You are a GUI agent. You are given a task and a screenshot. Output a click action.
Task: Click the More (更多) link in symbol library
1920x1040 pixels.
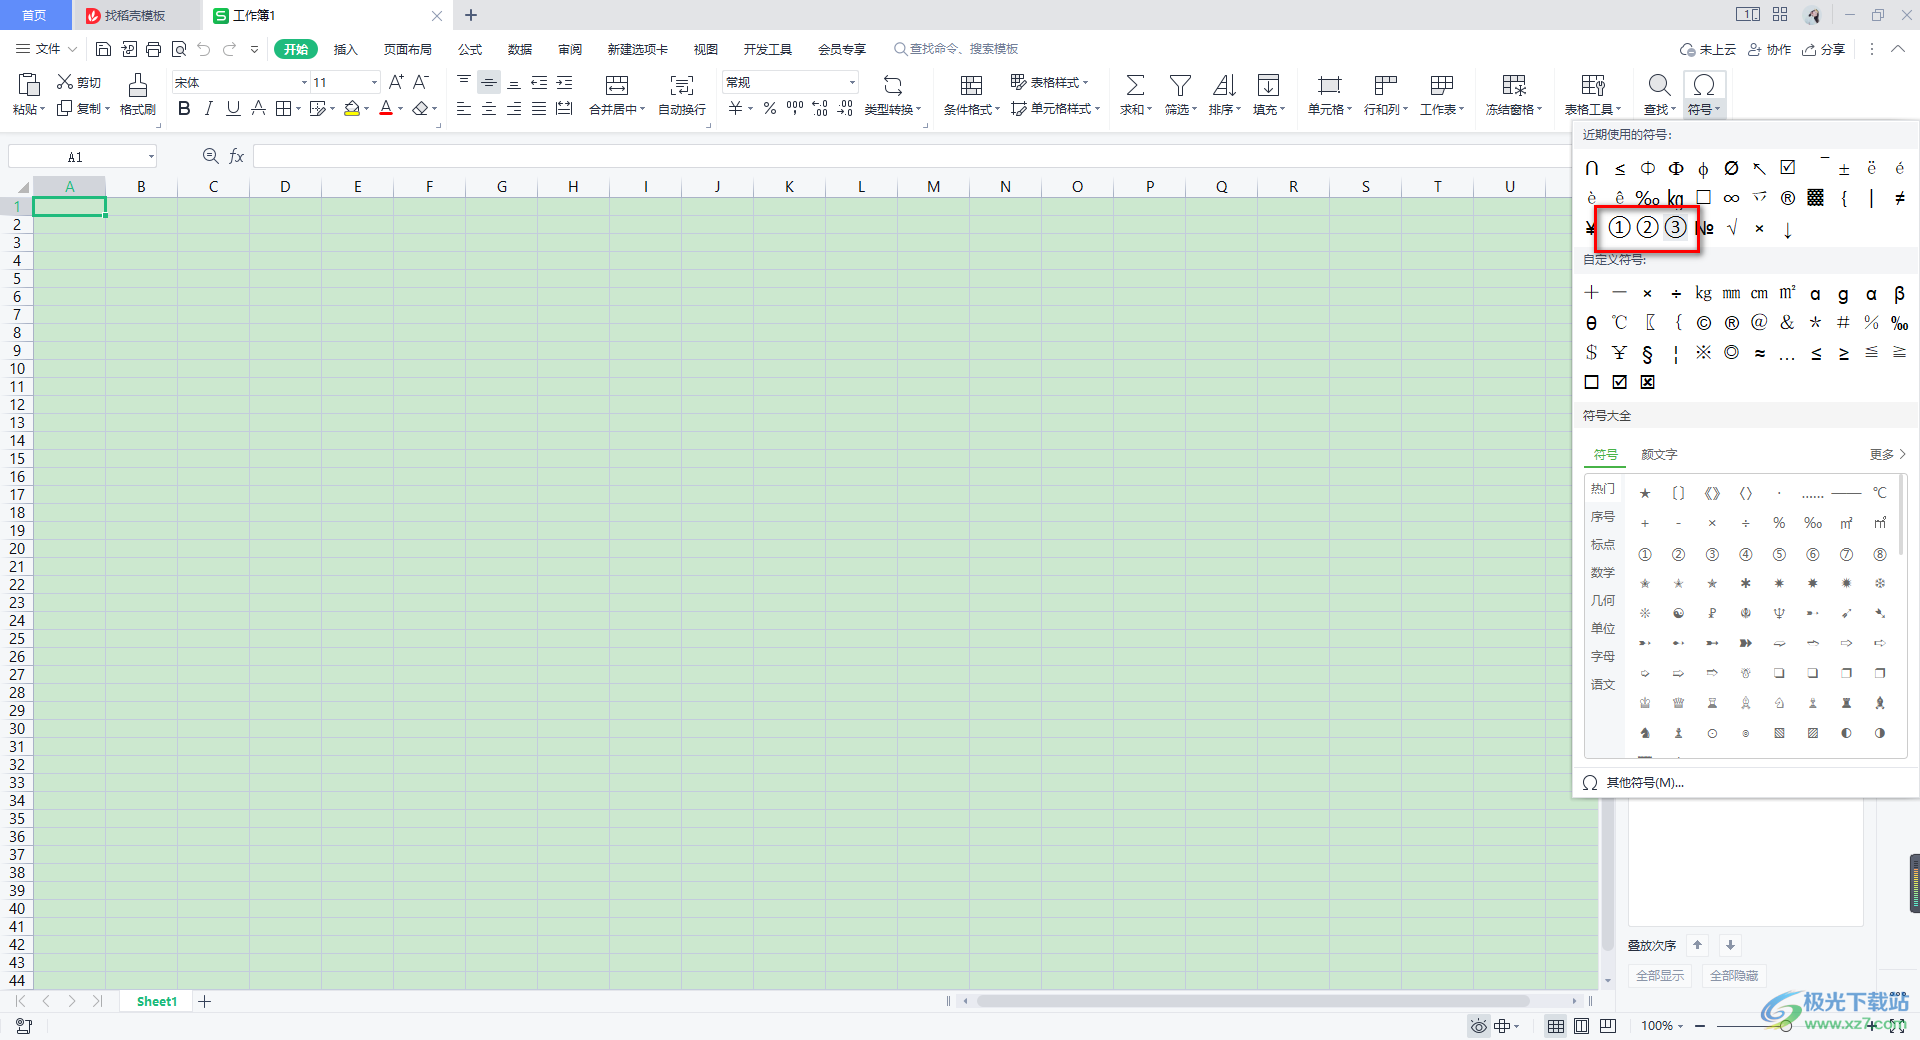(x=1888, y=454)
